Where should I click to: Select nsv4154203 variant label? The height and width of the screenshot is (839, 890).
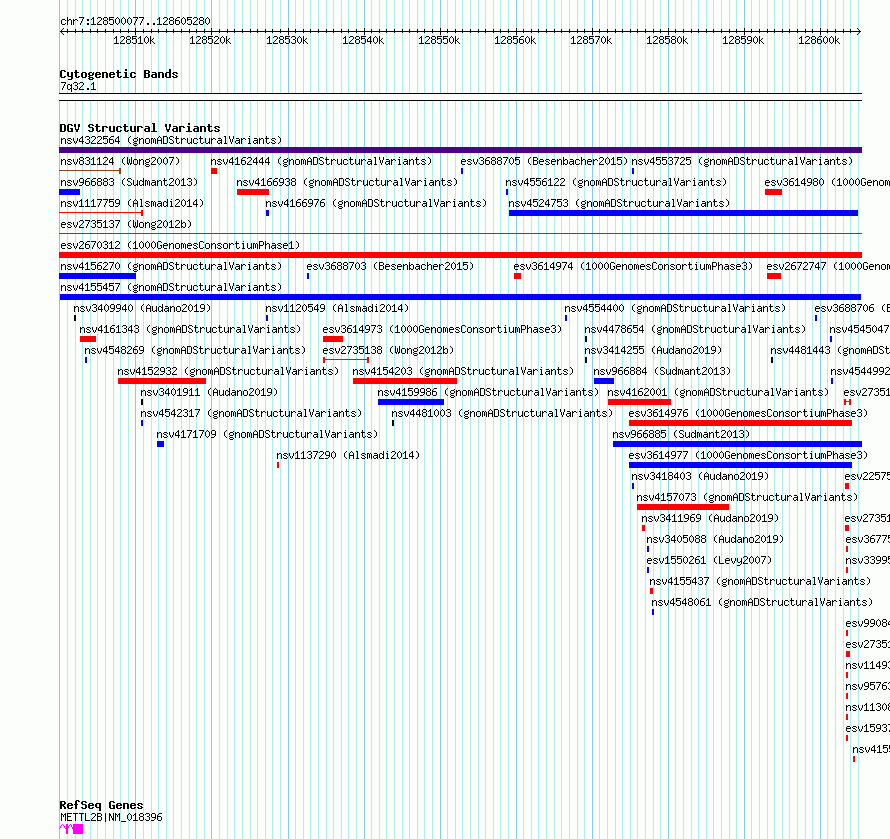[463, 371]
